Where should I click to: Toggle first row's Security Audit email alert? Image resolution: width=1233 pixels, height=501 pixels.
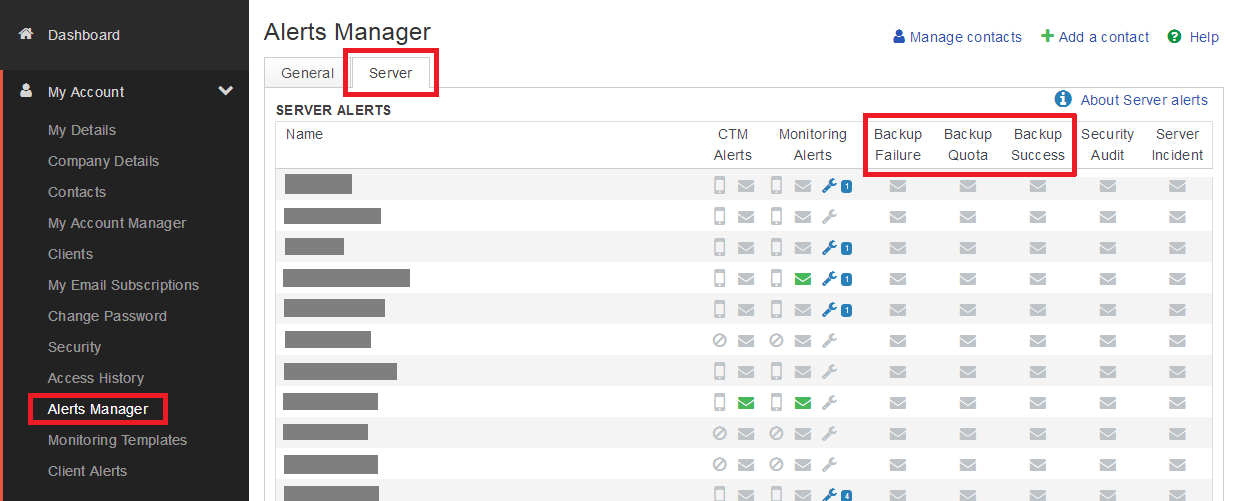[1108, 185]
